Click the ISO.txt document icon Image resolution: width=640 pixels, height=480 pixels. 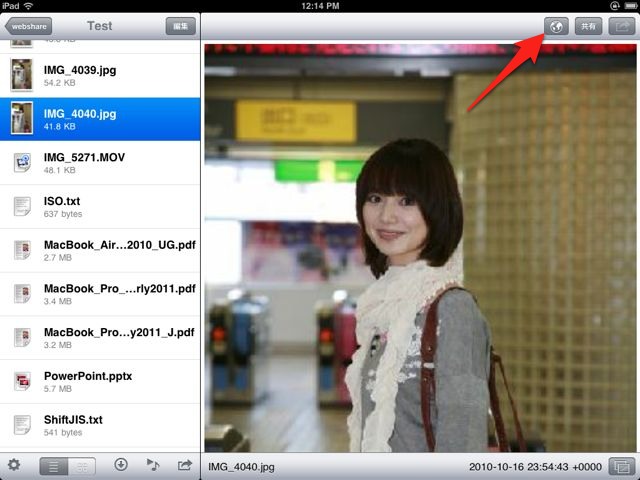(x=22, y=206)
